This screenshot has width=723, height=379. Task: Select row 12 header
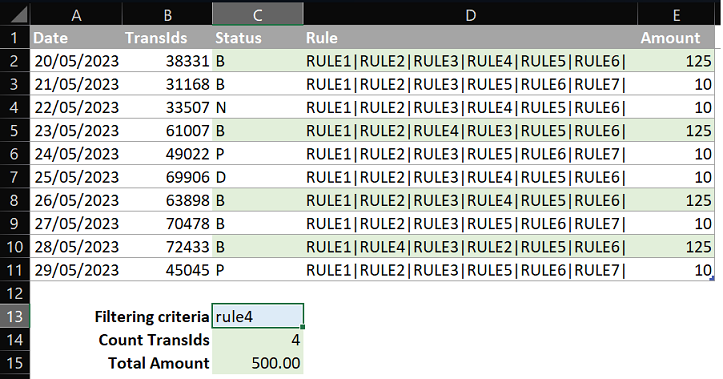click(x=15, y=293)
